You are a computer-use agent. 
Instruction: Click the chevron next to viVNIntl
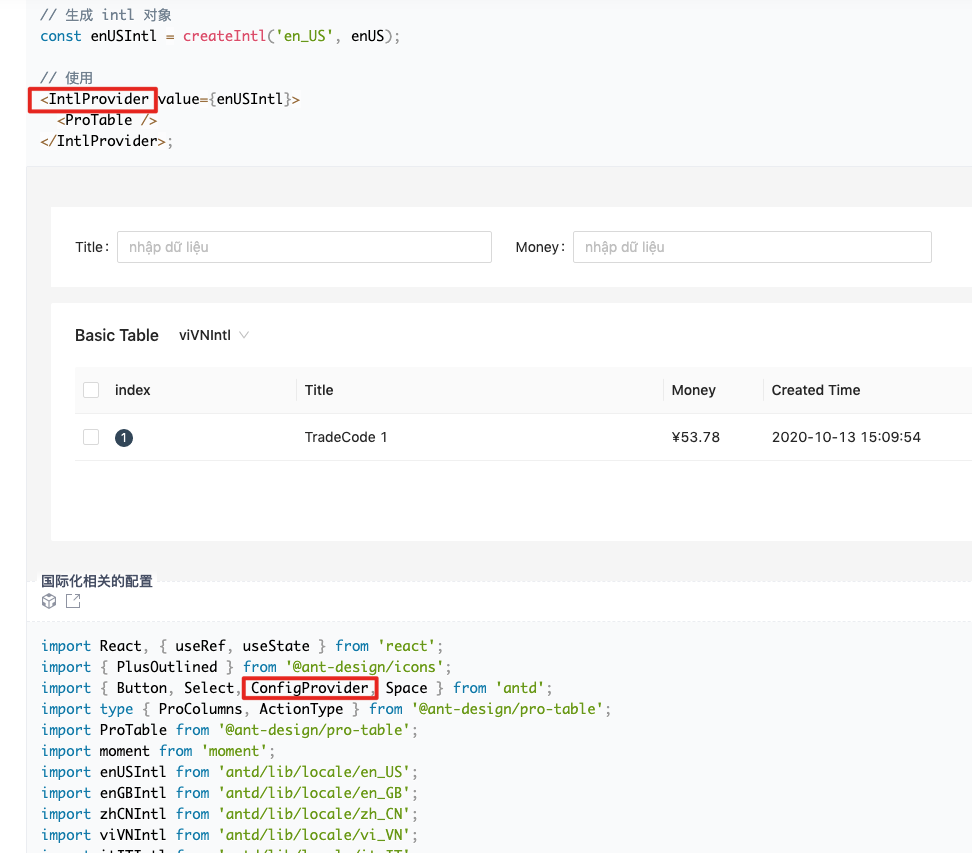click(x=244, y=335)
